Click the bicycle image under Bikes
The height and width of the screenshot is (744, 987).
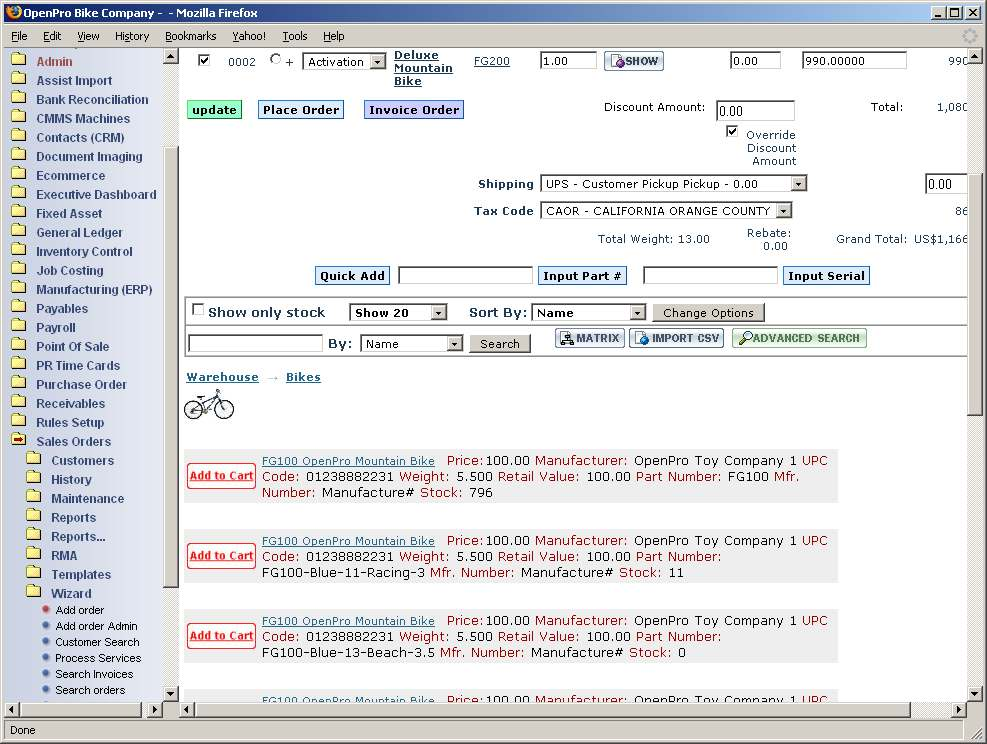pyautogui.click(x=209, y=404)
